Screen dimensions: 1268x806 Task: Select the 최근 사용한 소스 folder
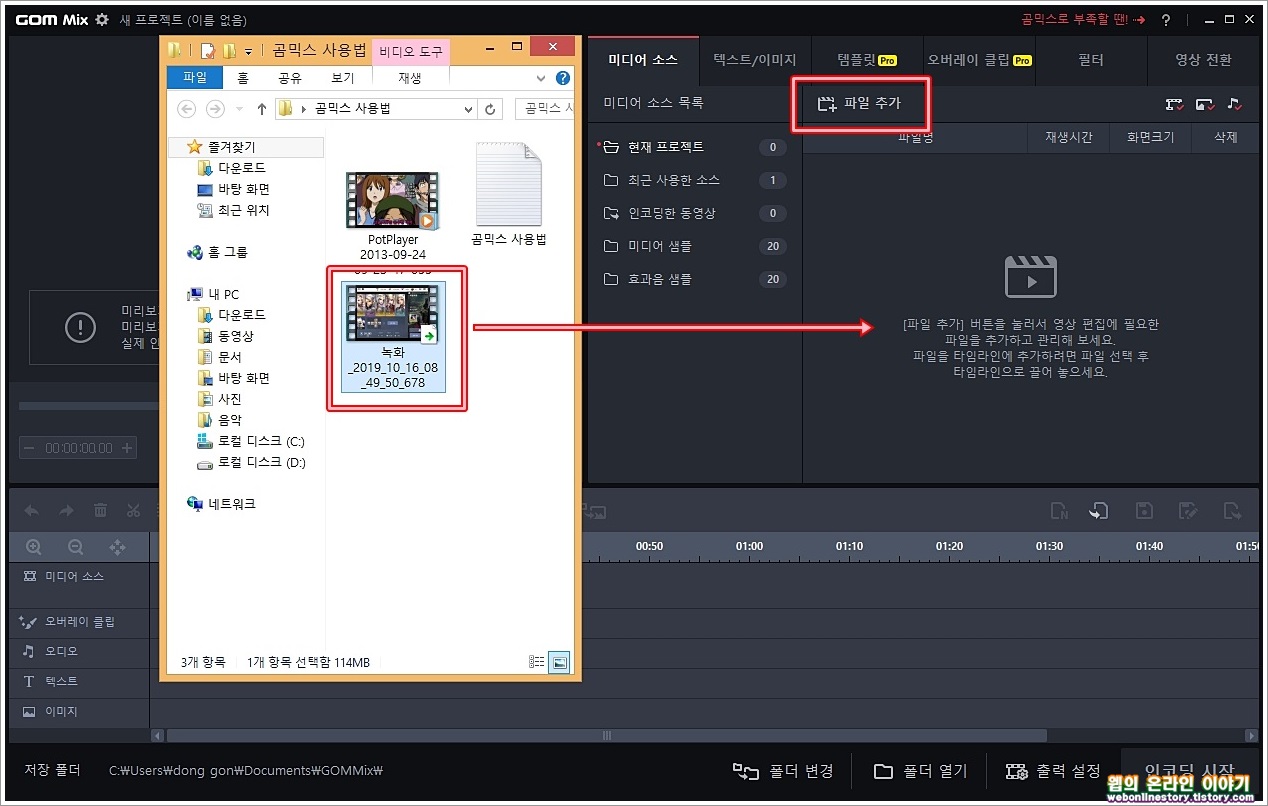(694, 180)
